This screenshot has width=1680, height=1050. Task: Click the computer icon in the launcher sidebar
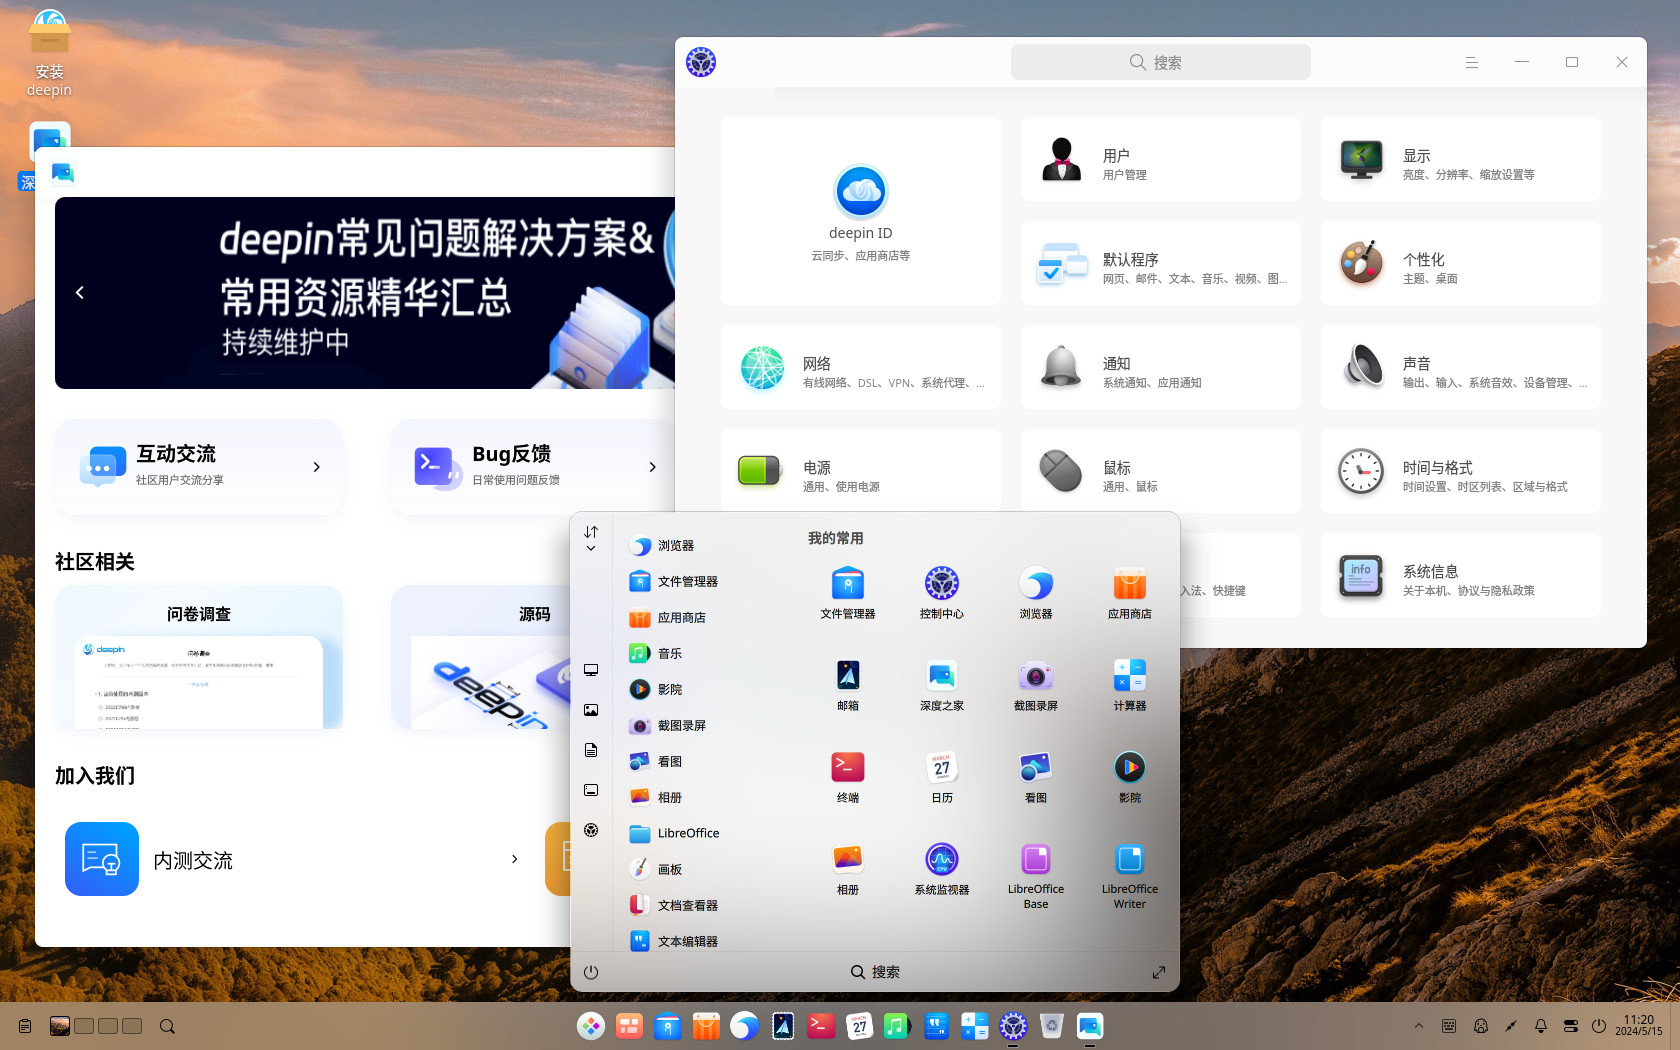click(x=591, y=670)
